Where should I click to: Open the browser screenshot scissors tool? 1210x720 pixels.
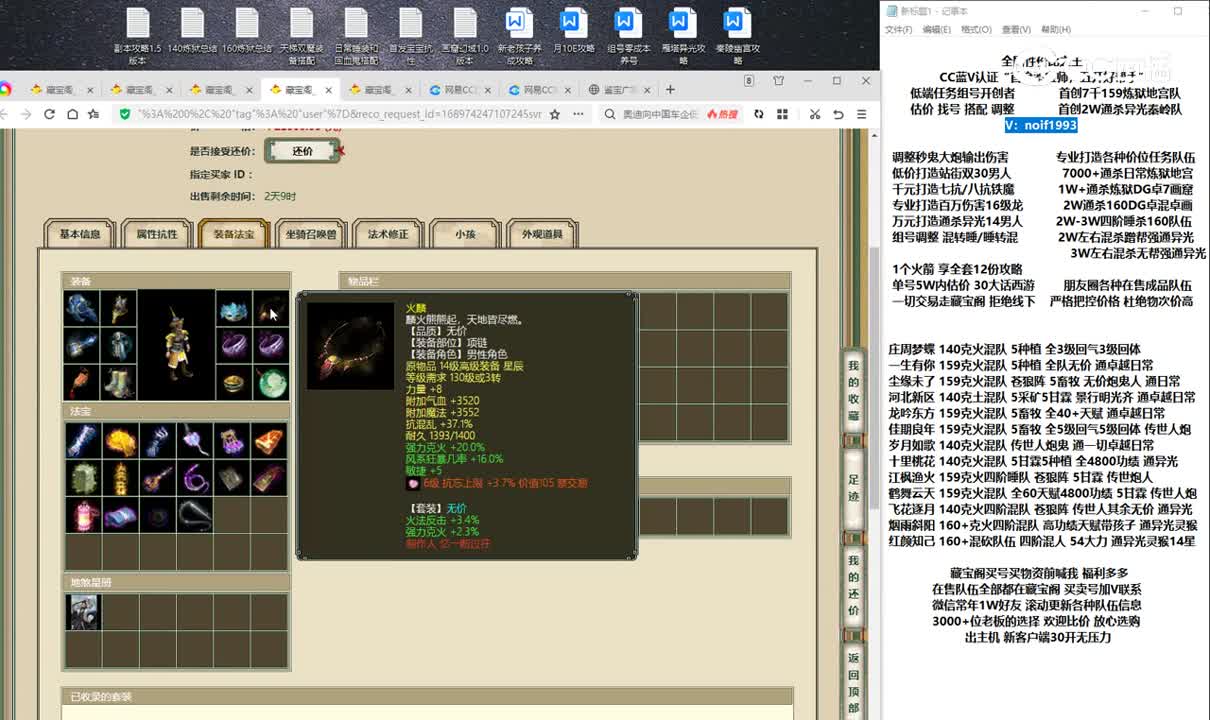[x=814, y=114]
